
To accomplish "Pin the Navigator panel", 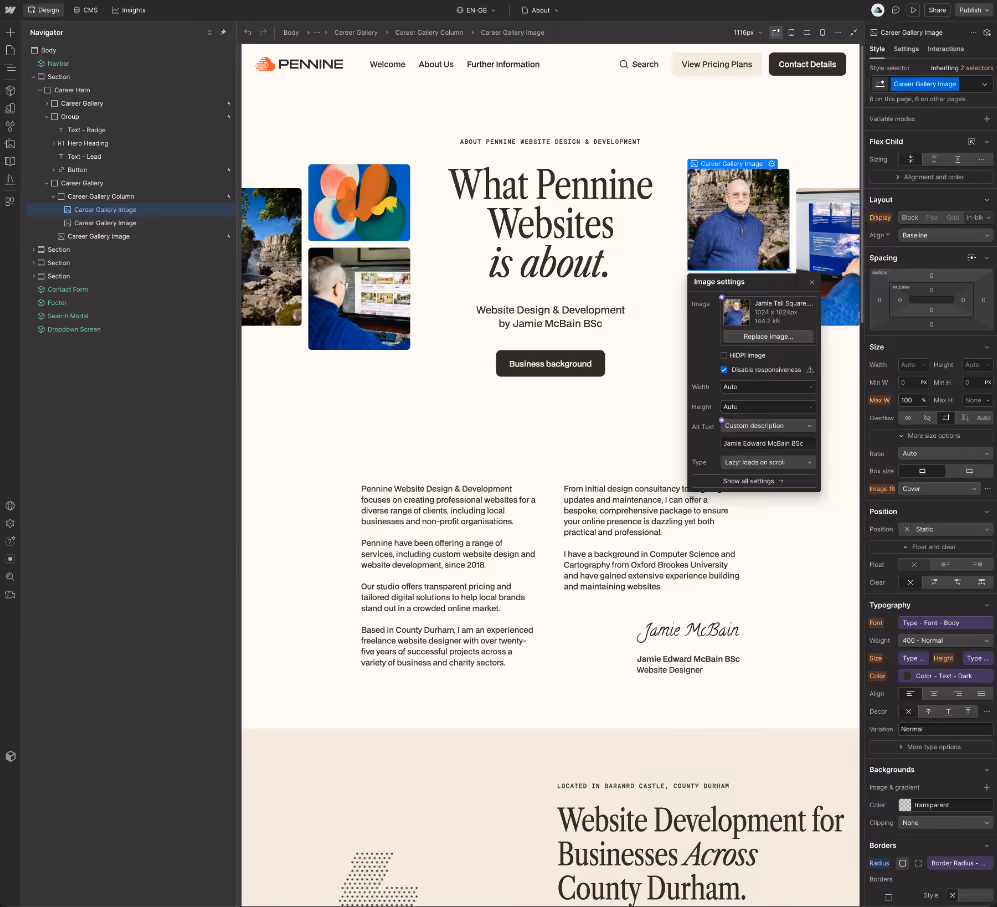I will (223, 32).
